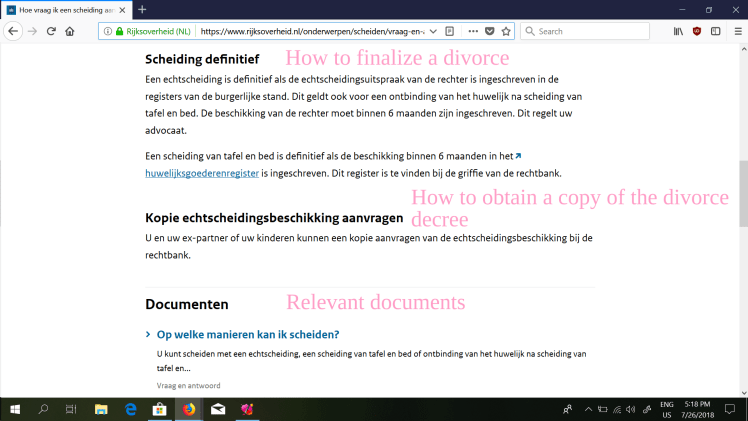The width and height of the screenshot is (748, 421).
Task: Toggle reader view in the address bar
Action: (450, 31)
